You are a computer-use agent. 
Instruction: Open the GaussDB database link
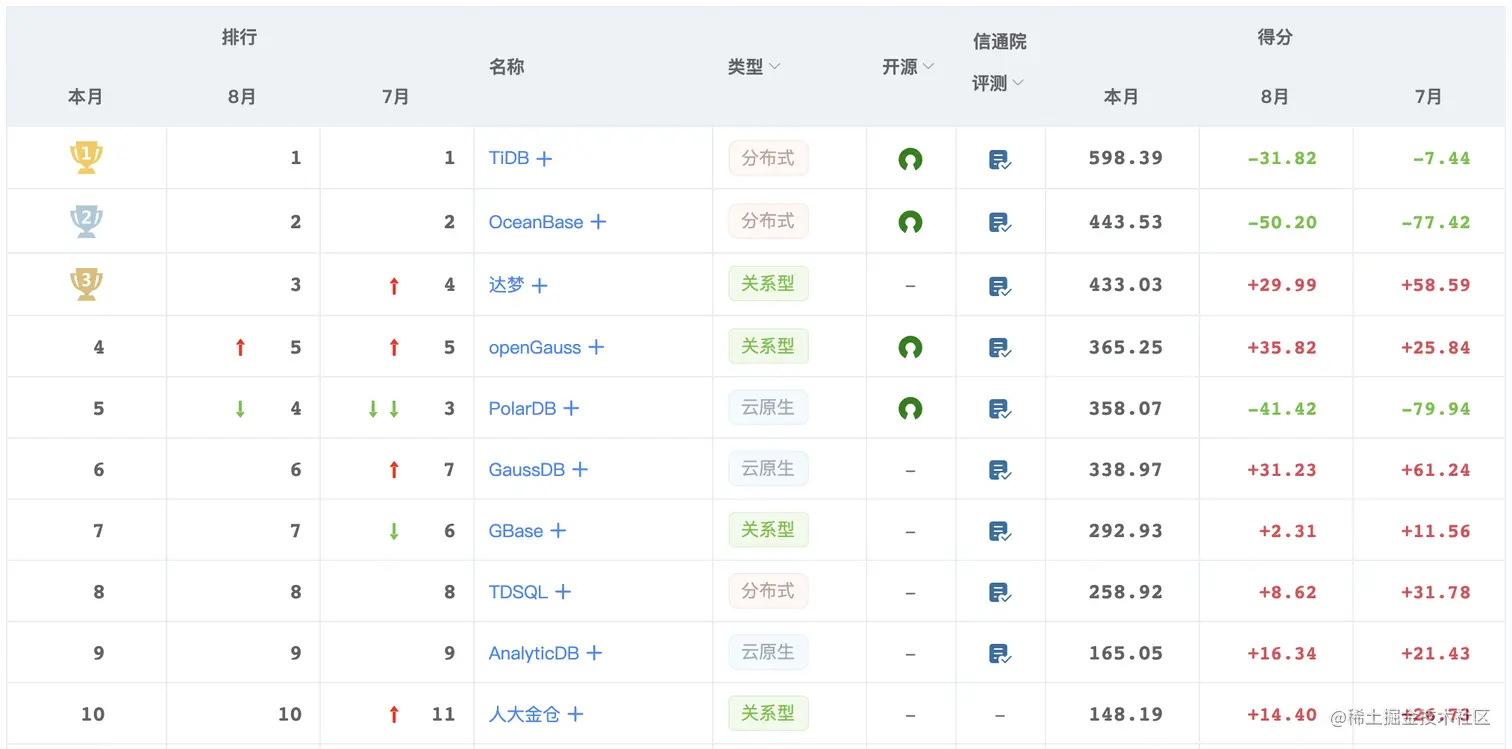click(527, 469)
